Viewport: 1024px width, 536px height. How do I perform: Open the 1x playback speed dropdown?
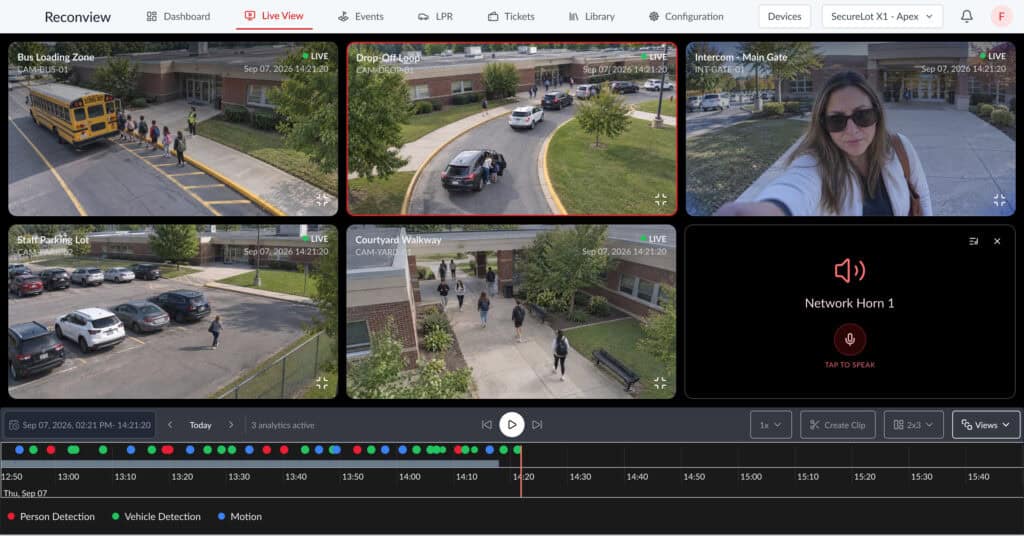tap(771, 425)
